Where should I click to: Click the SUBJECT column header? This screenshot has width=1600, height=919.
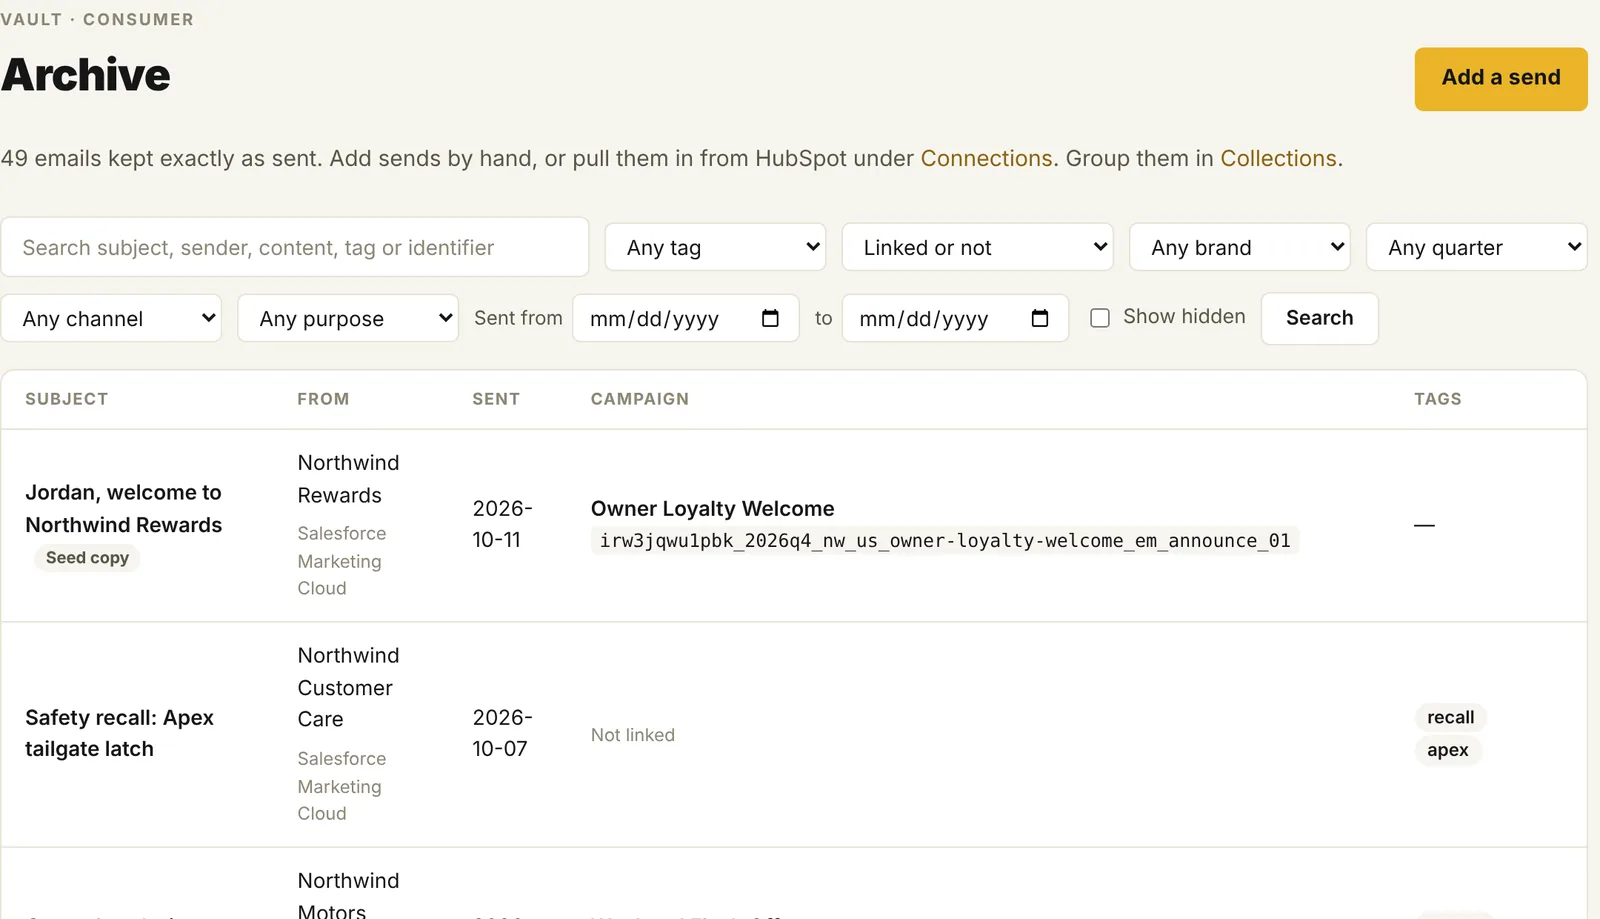pyautogui.click(x=67, y=399)
